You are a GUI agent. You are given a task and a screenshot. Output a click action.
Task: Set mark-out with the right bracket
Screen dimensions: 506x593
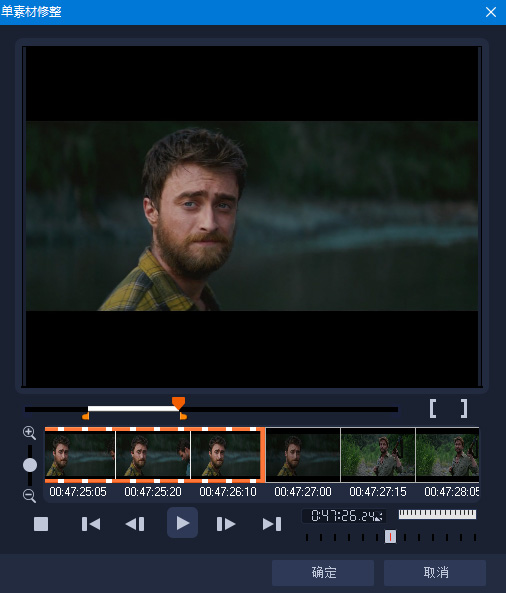click(464, 408)
